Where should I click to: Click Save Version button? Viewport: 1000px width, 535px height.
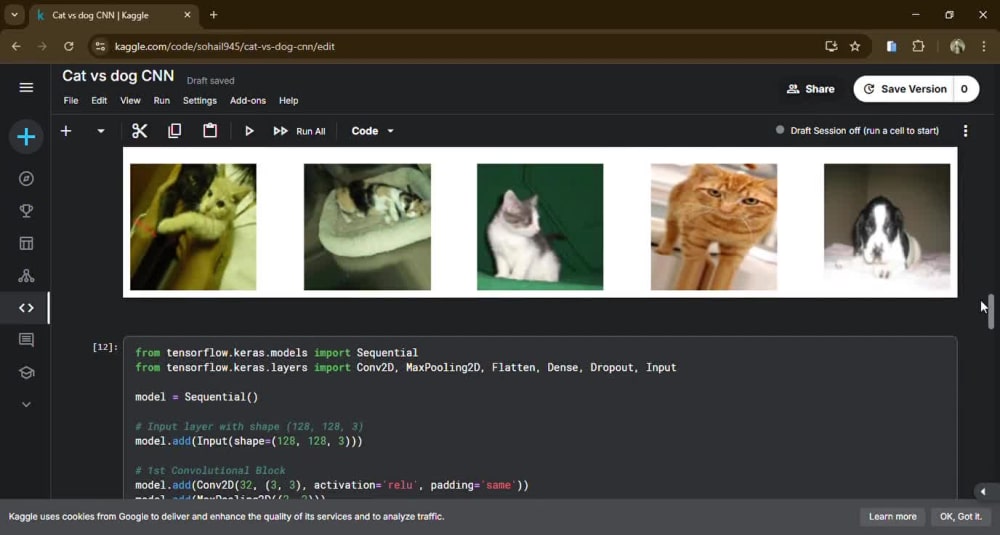[904, 89]
